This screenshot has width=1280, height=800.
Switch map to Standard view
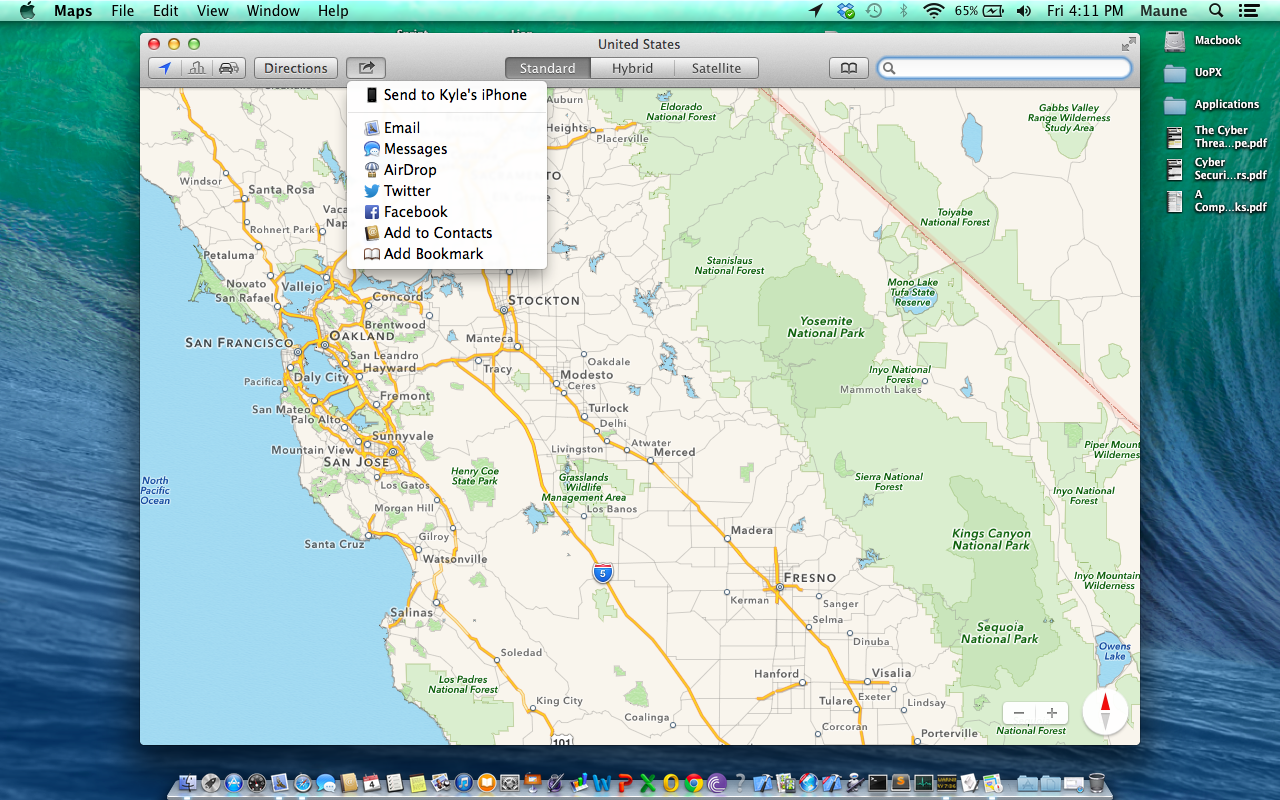(547, 68)
